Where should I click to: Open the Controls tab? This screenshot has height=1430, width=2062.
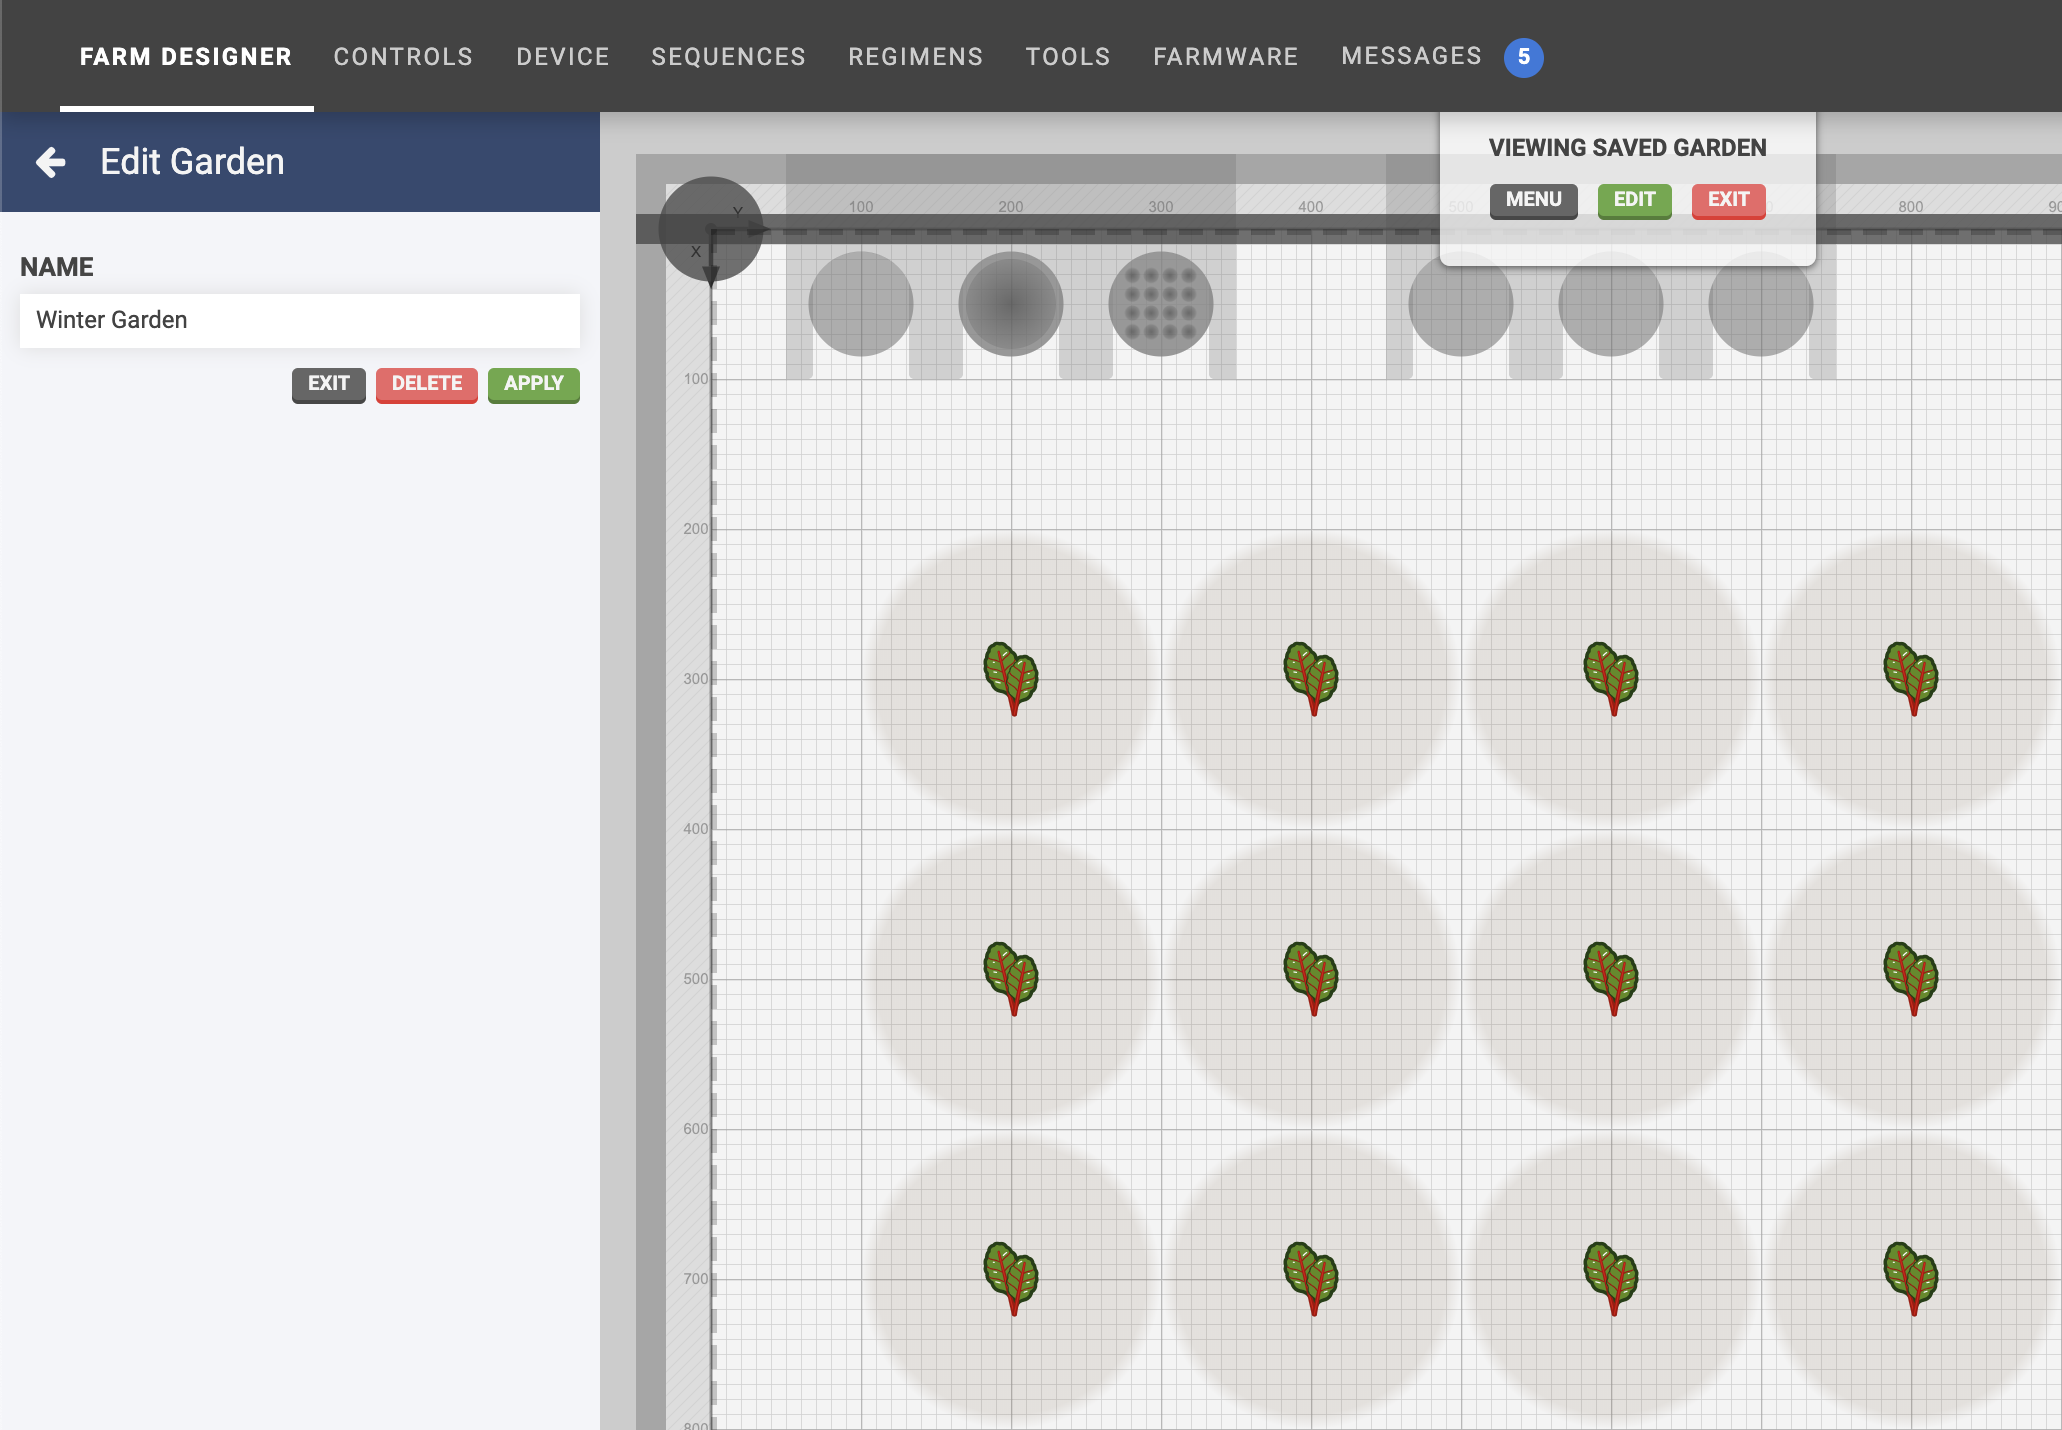tap(403, 57)
